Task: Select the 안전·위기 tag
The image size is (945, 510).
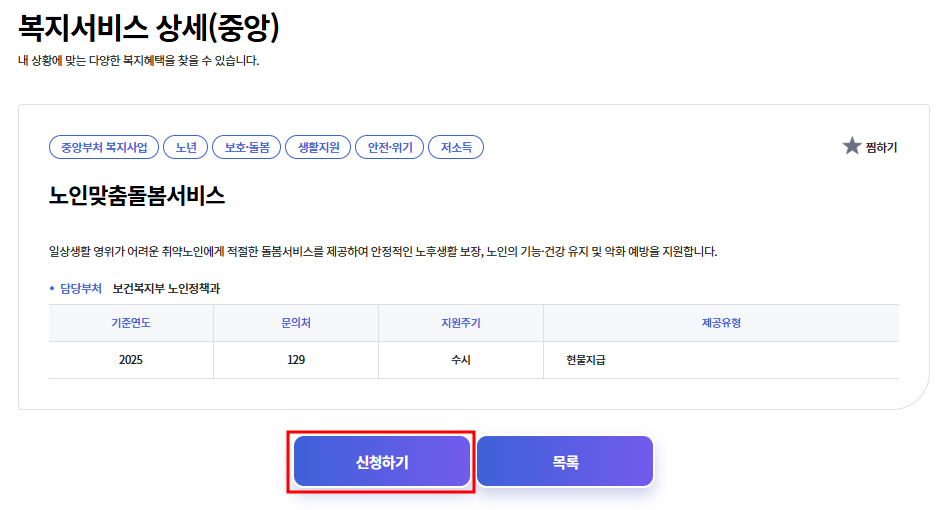Action: (x=390, y=147)
